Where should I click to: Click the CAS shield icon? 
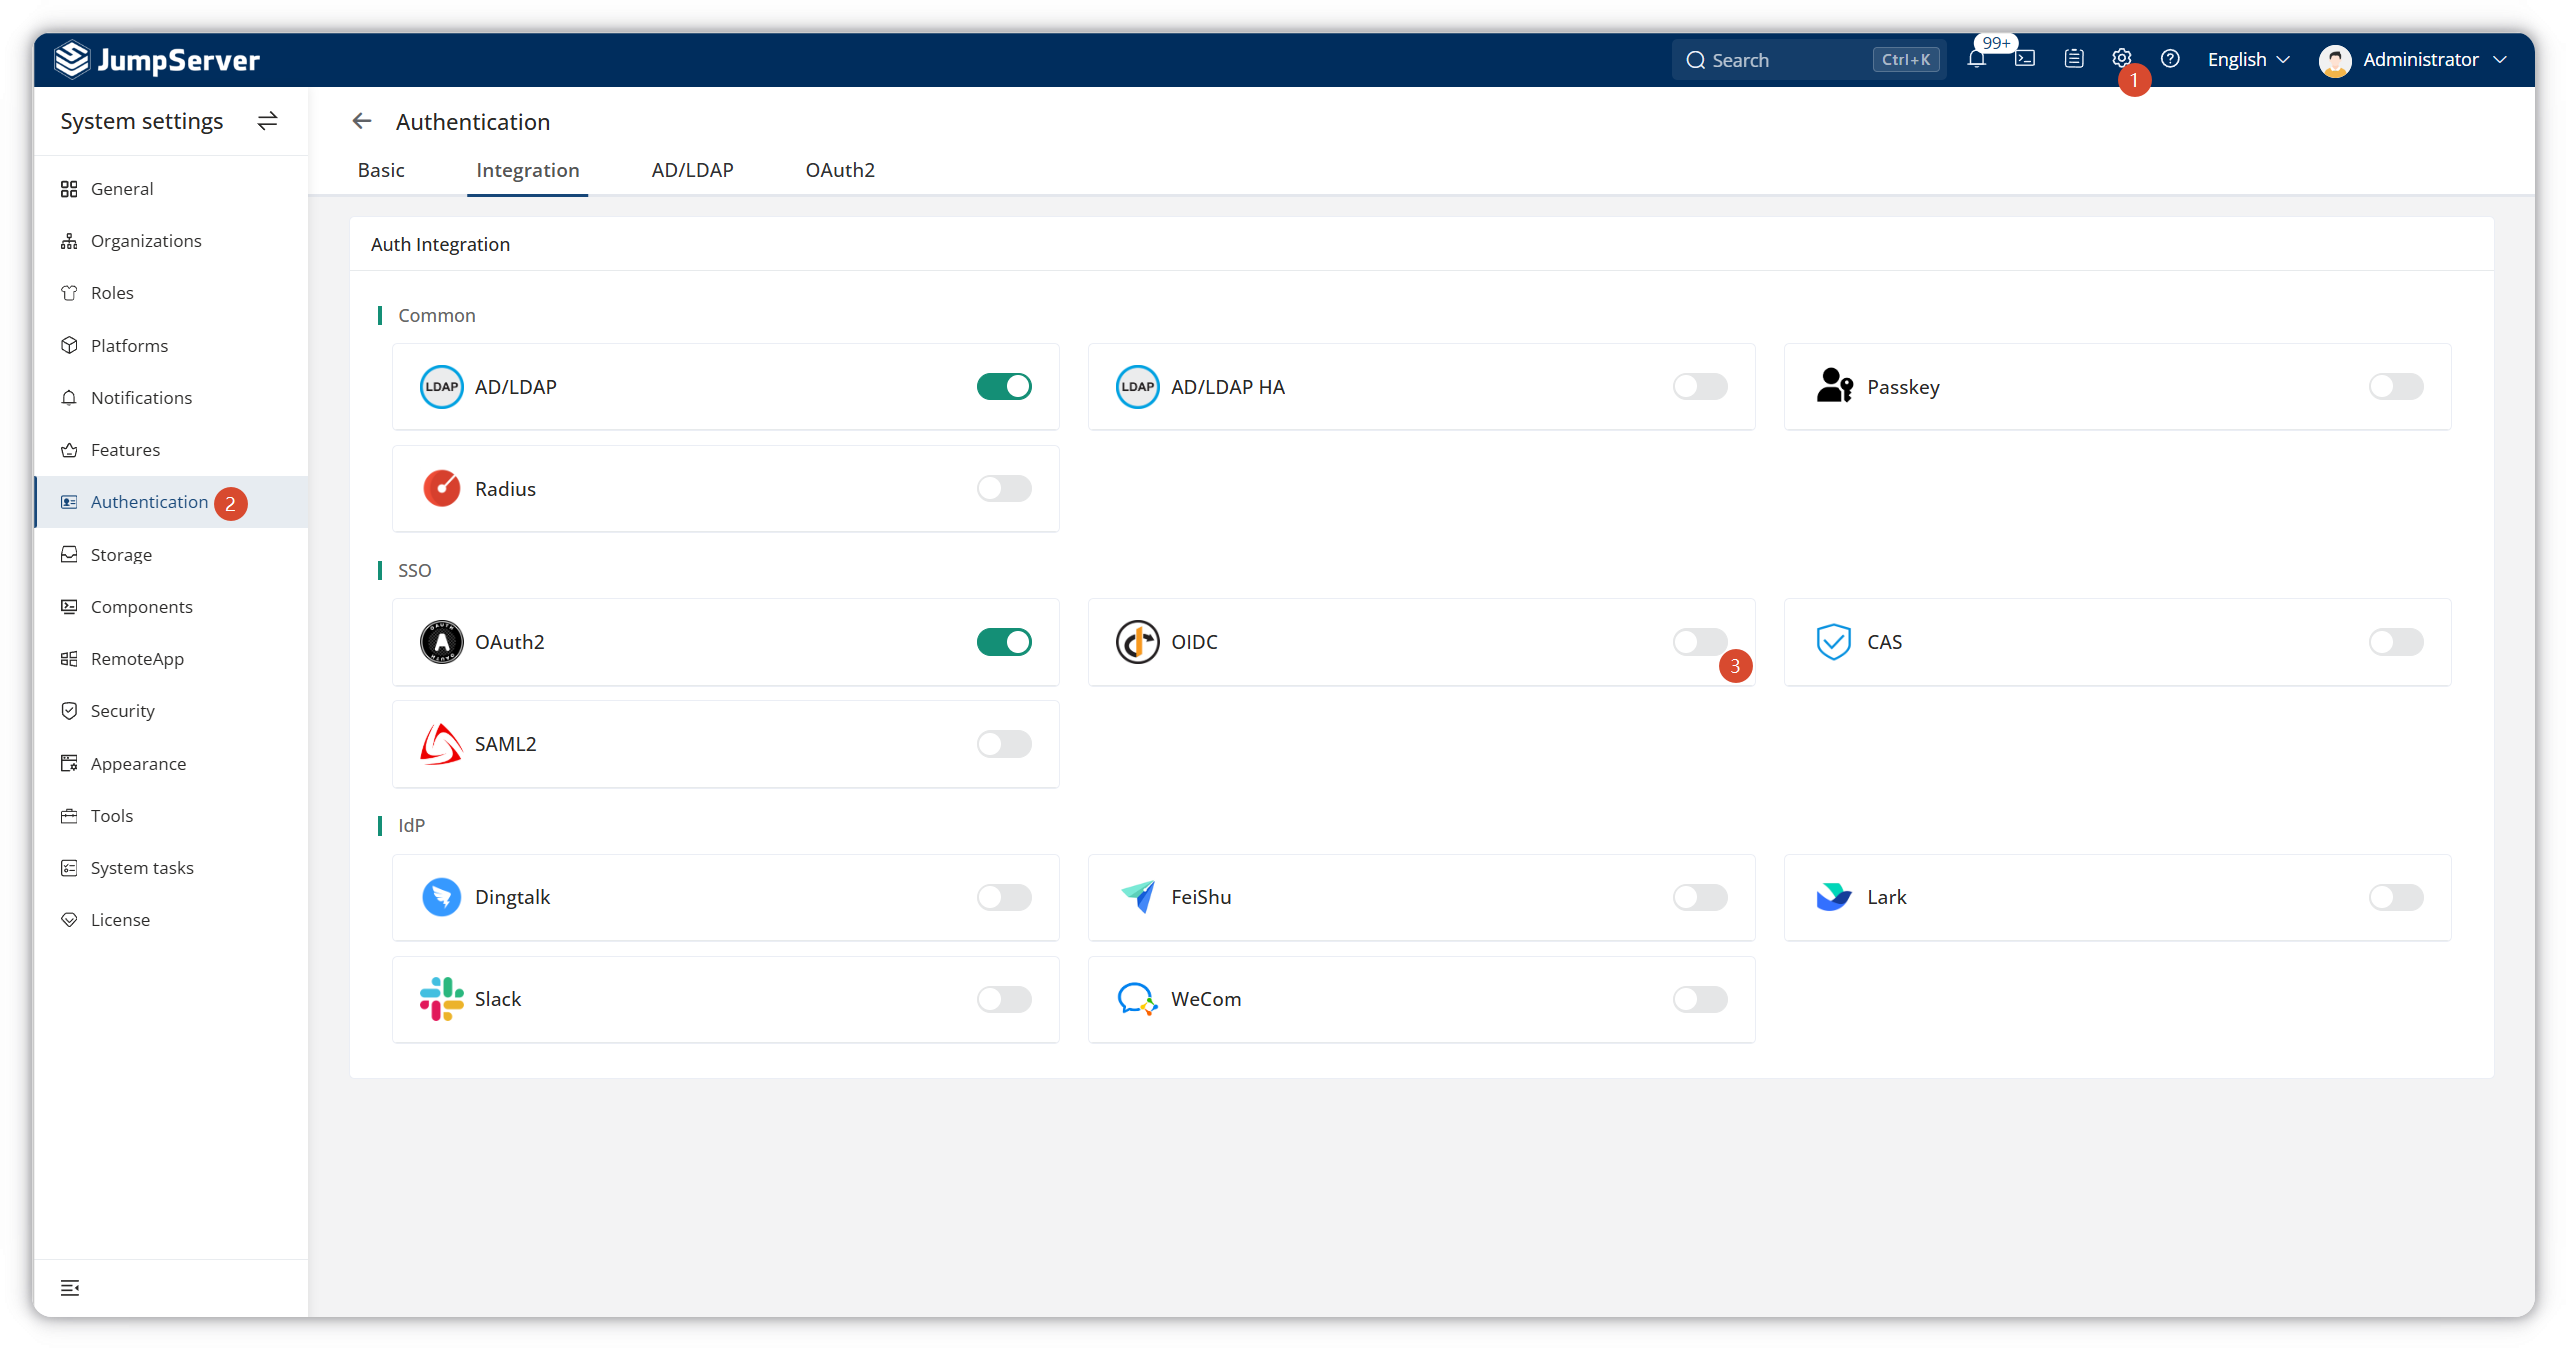pos(1833,642)
